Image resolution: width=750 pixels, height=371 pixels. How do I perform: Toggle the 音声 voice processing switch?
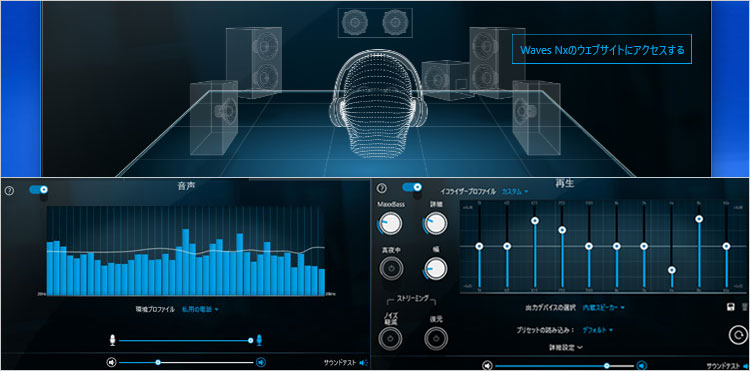click(39, 189)
